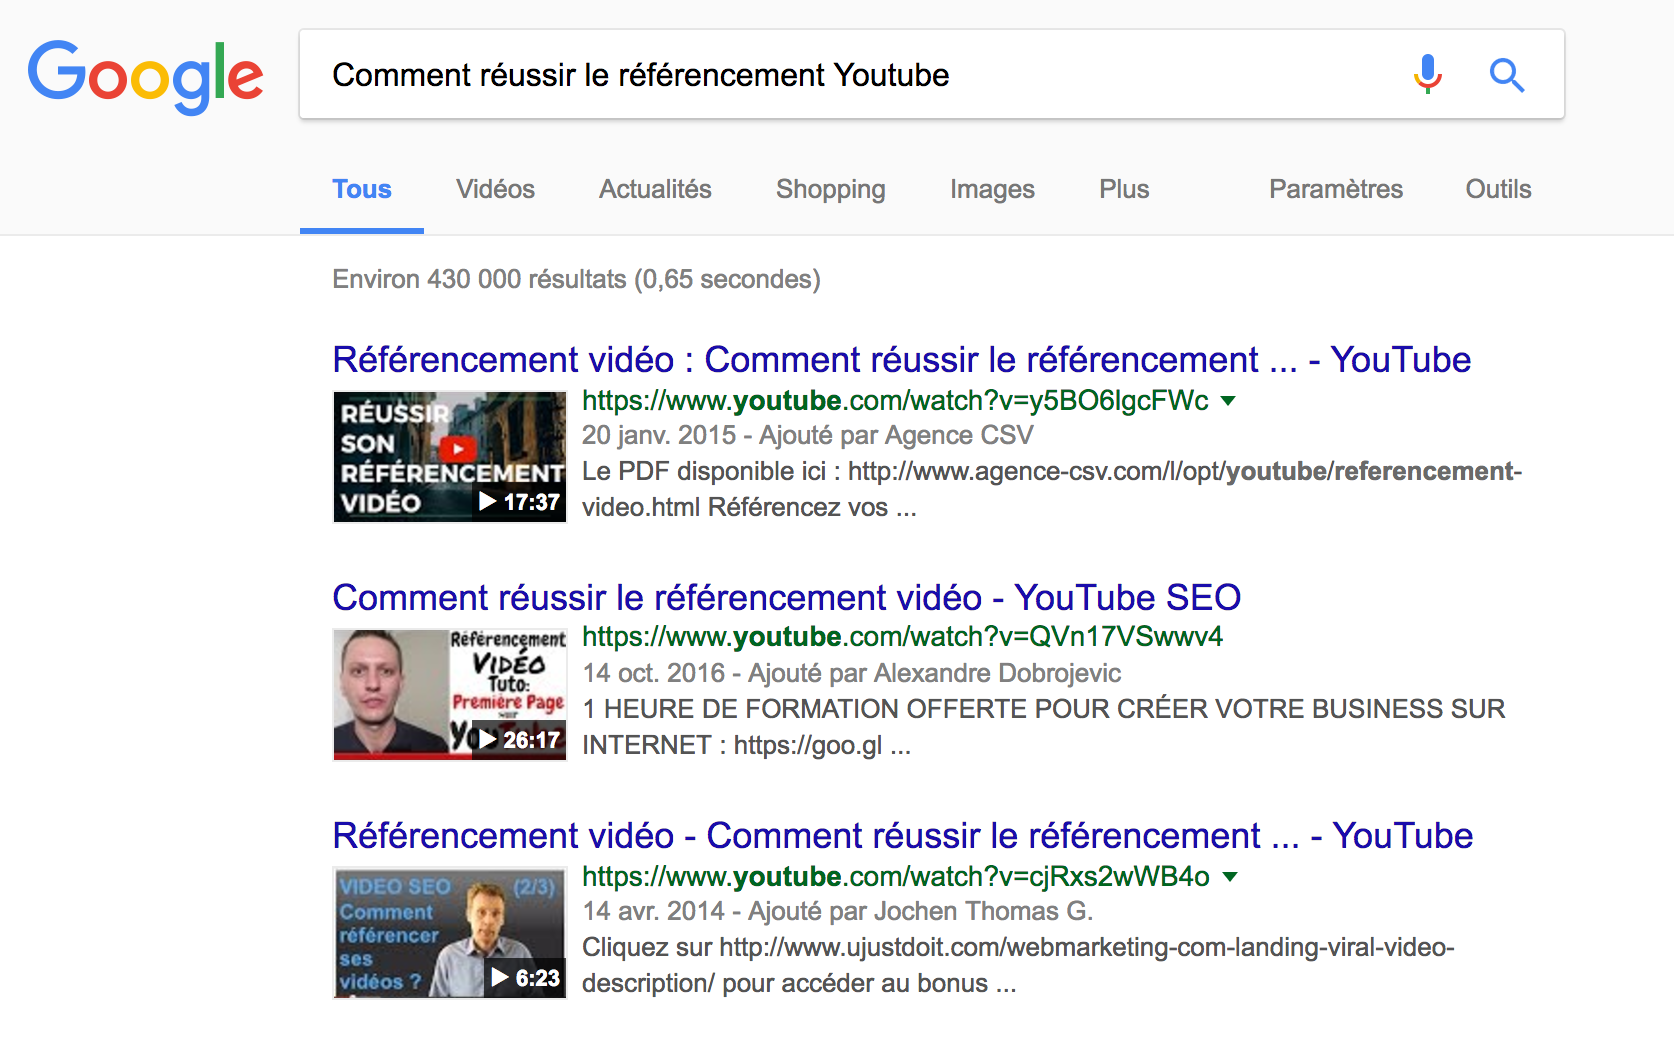Play the 26:17 tutorial video thumbnail
The height and width of the screenshot is (1040, 1674).
(449, 694)
